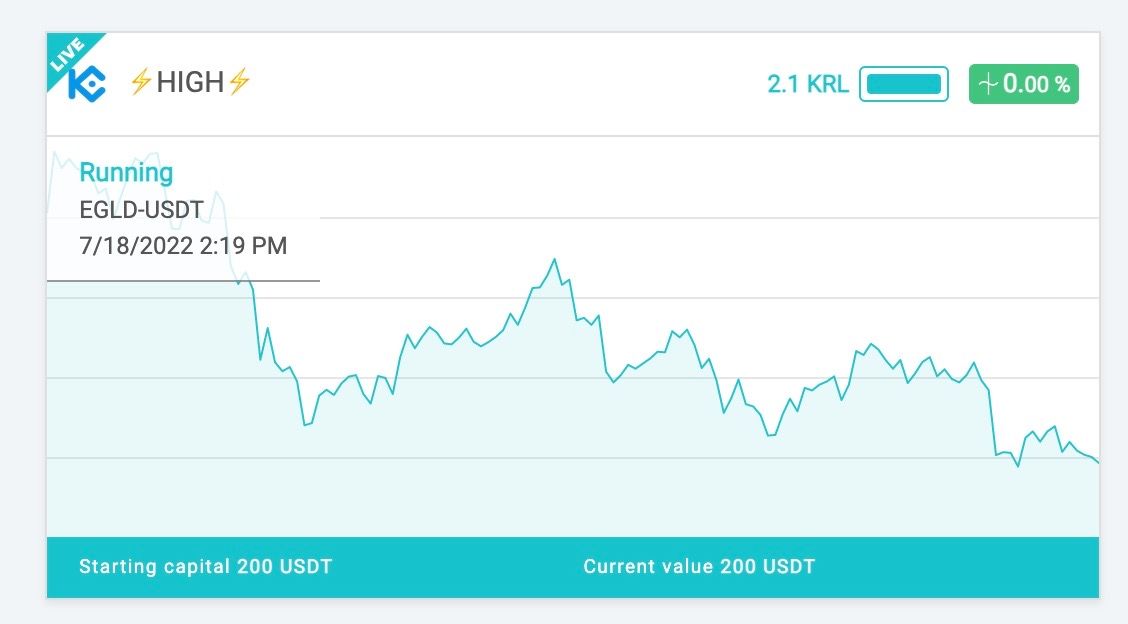1128x624 pixels.
Task: Click the lowest dip near the chart end
Action: 1018,466
